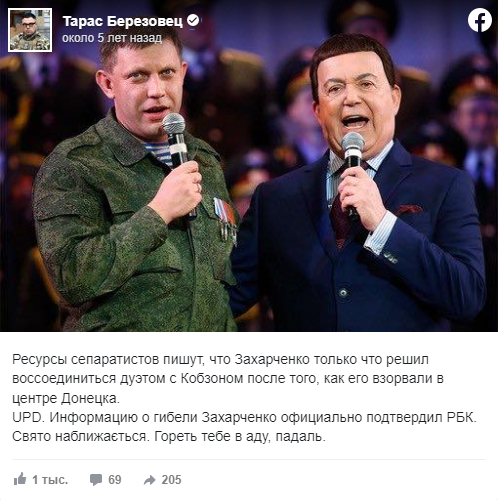Image resolution: width=498 pixels, height=500 pixels.
Task: Open Тарас Березовец profile avatar
Action: (x=30, y=30)
